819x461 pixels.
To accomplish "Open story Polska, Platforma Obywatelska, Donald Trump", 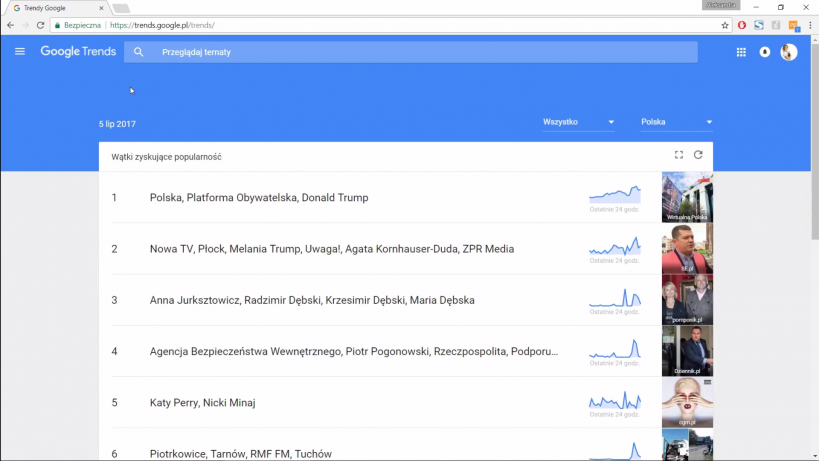I will point(259,198).
